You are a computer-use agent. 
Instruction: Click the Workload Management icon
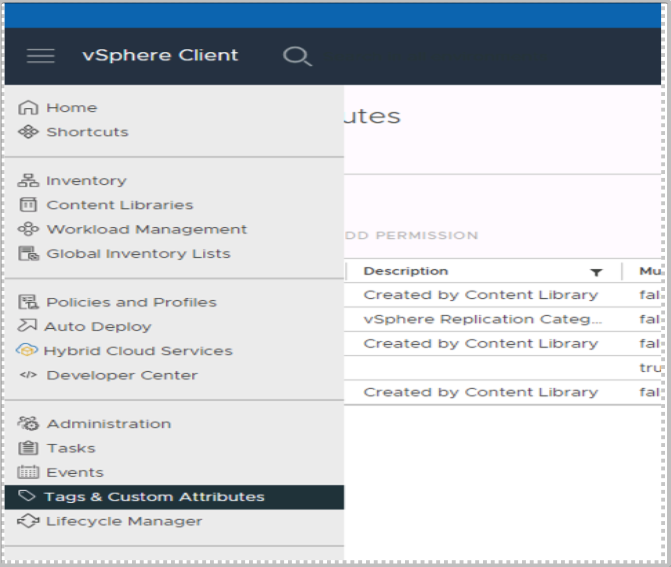tap(28, 229)
